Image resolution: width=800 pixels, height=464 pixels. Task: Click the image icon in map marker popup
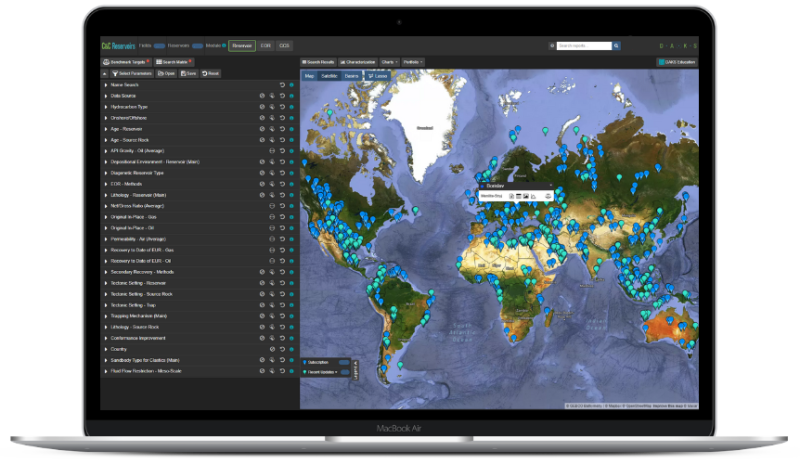[x=525, y=195]
